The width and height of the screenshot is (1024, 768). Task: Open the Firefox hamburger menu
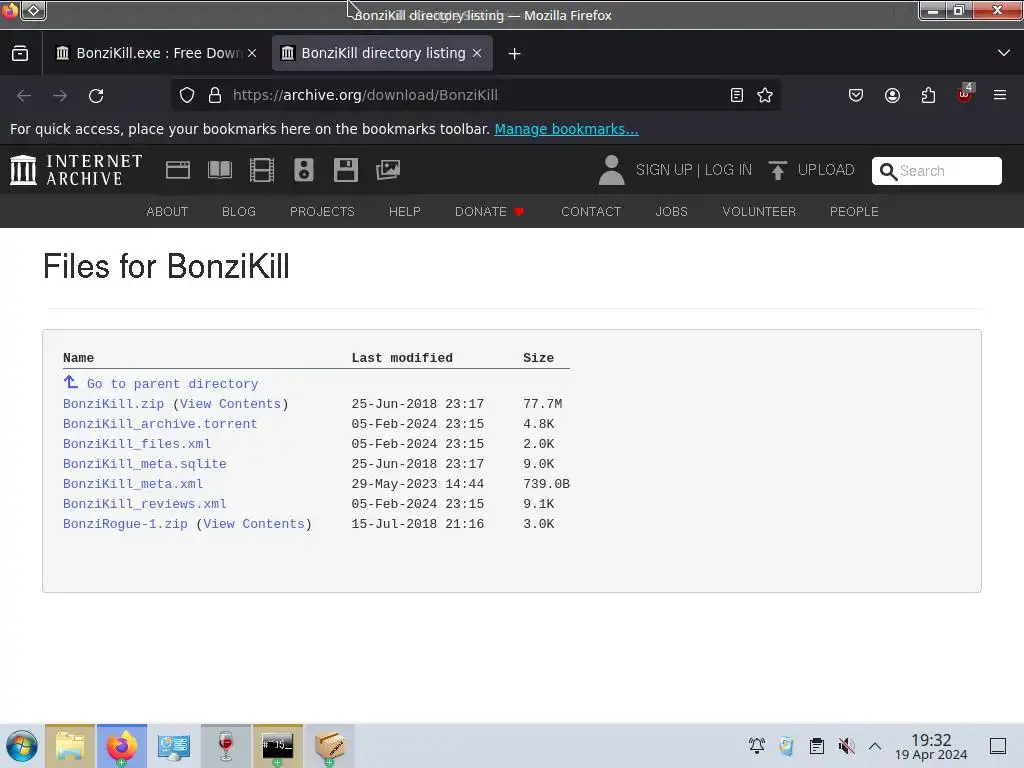(1000, 95)
